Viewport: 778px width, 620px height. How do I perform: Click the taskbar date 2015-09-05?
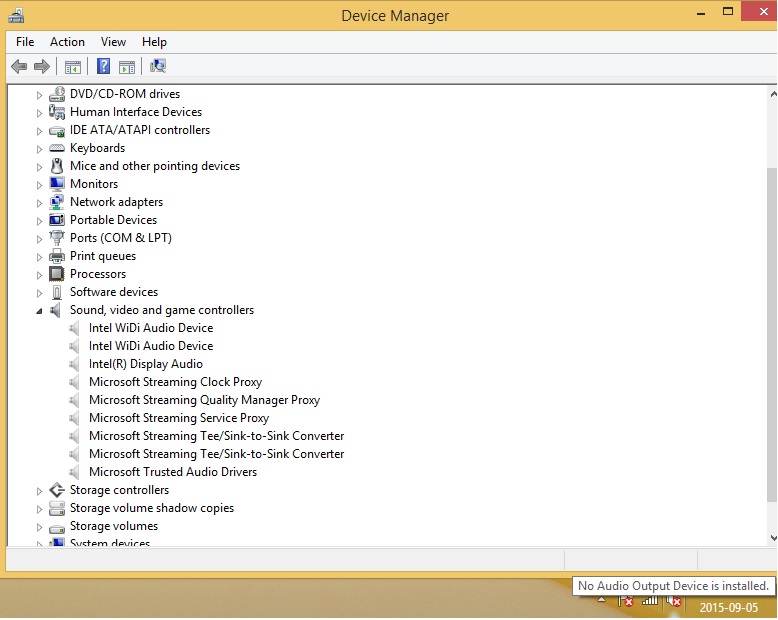point(728,608)
